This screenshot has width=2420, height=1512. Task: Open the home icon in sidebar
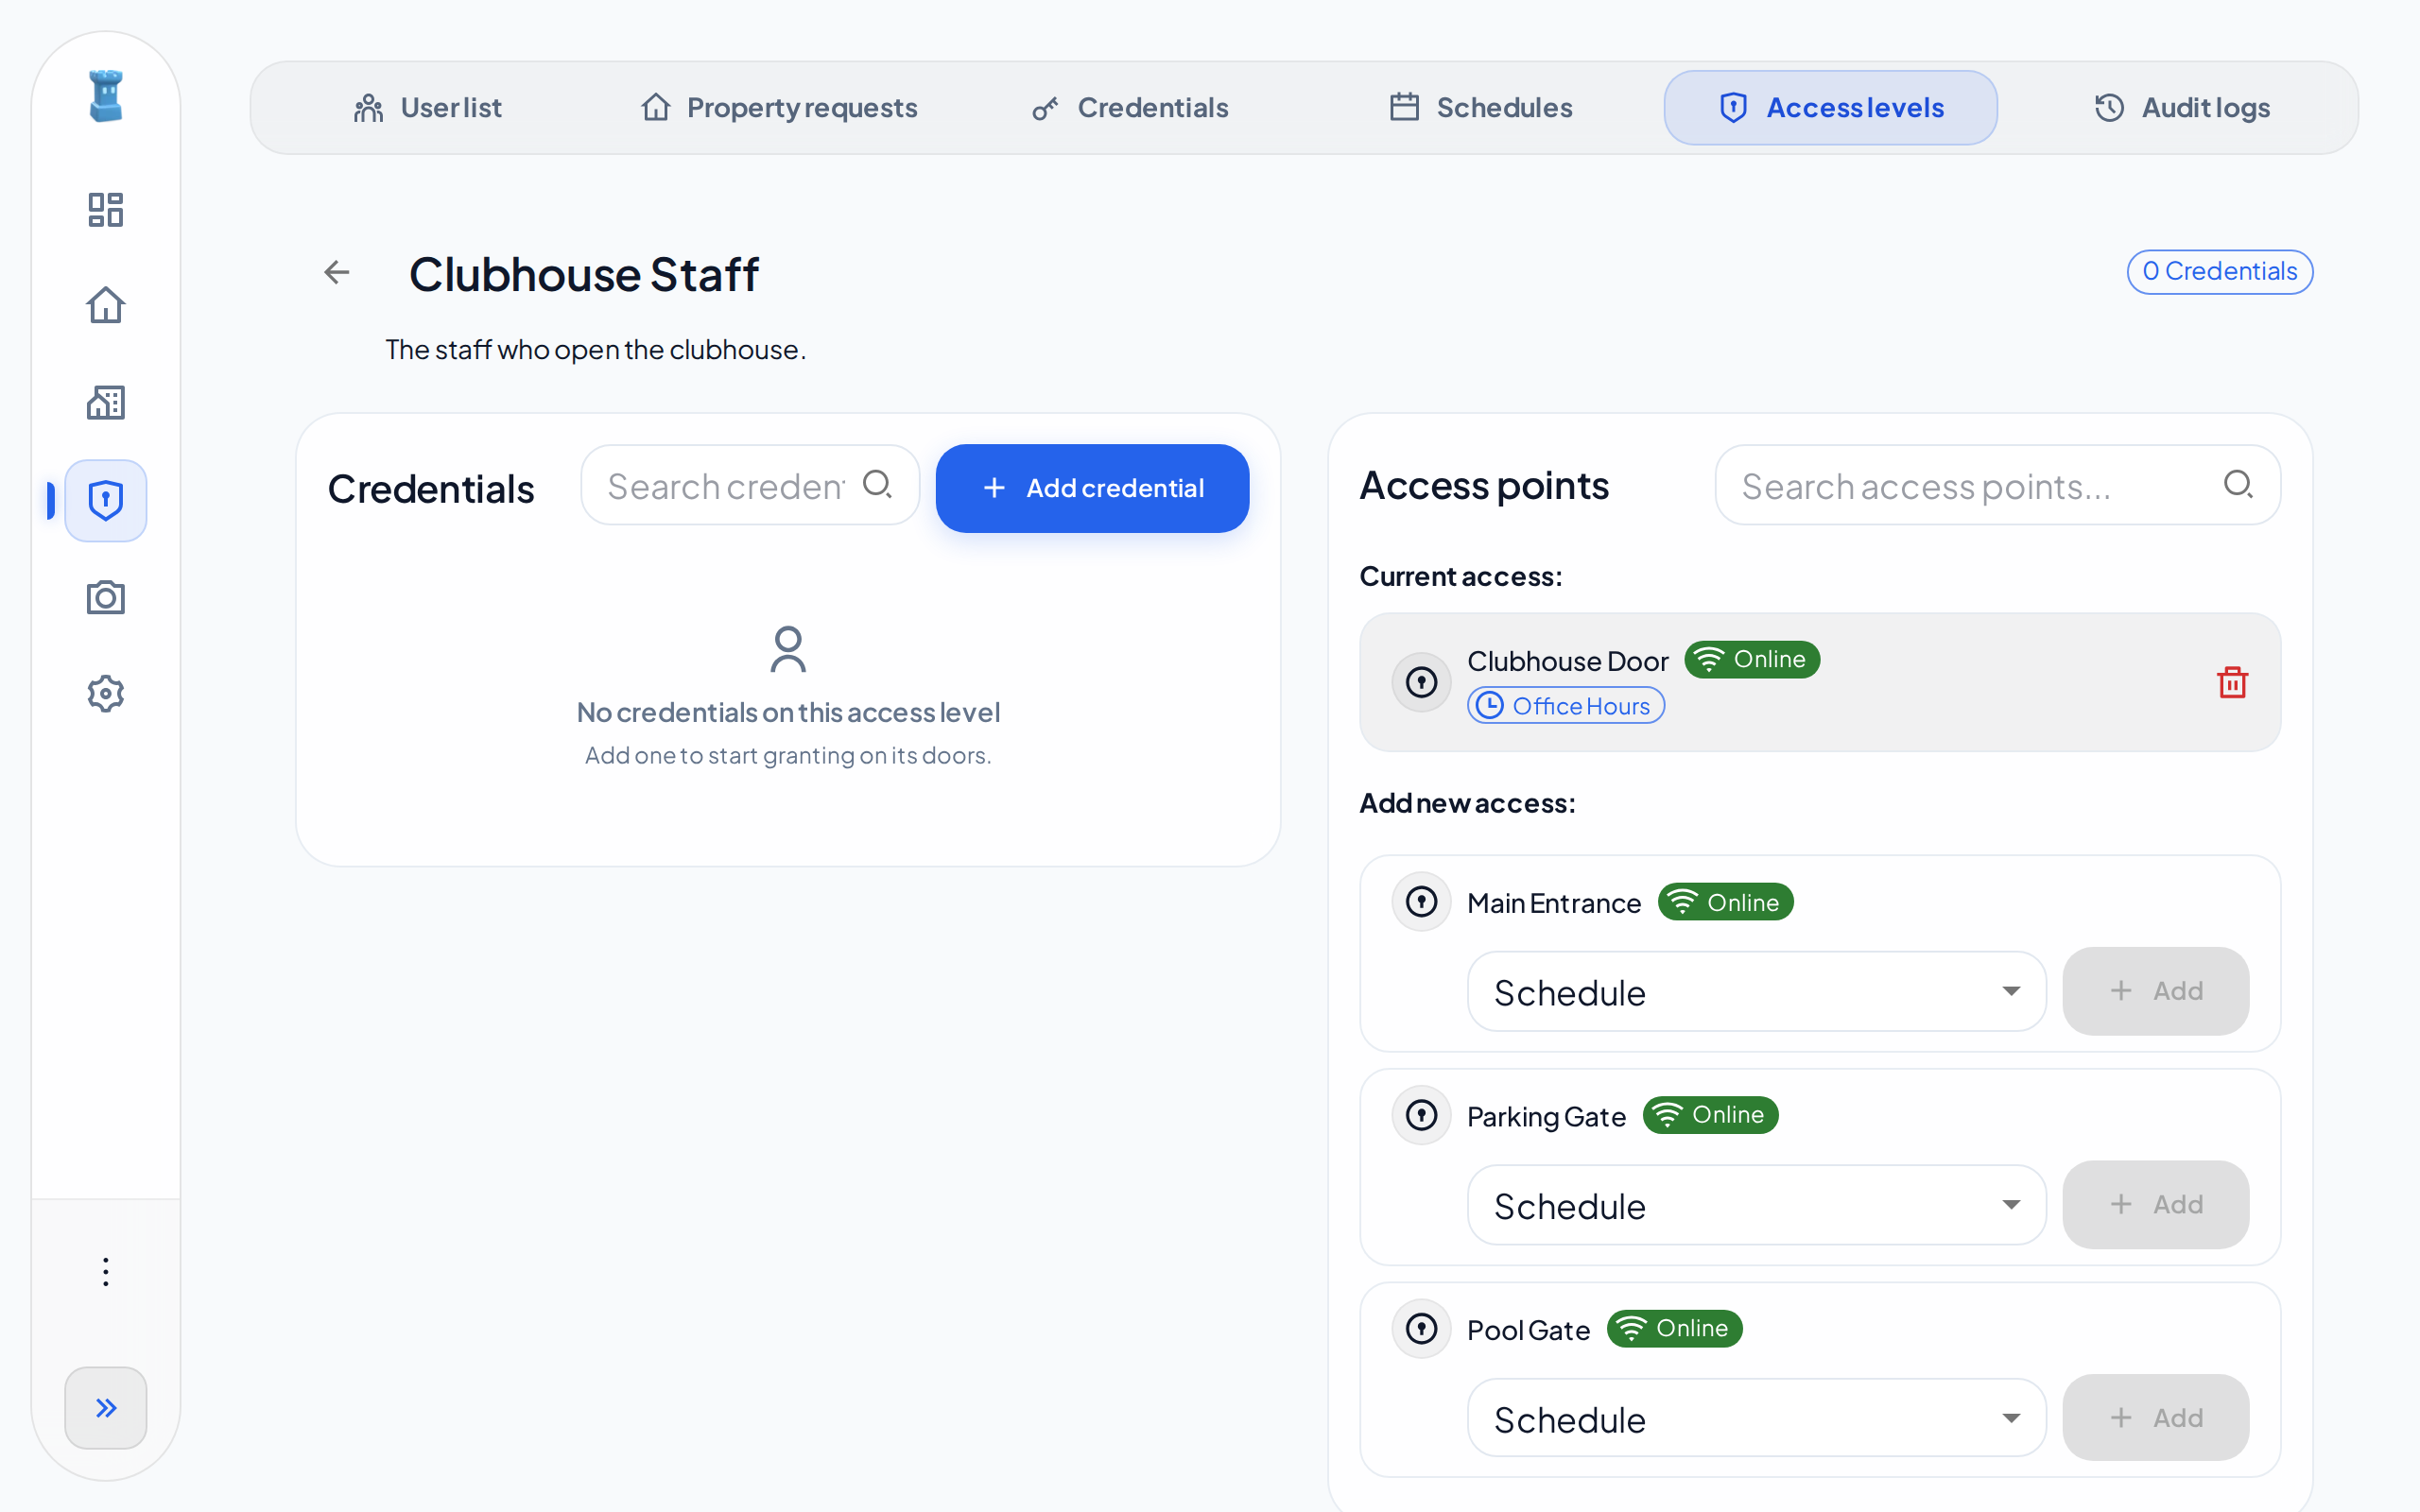[x=105, y=305]
